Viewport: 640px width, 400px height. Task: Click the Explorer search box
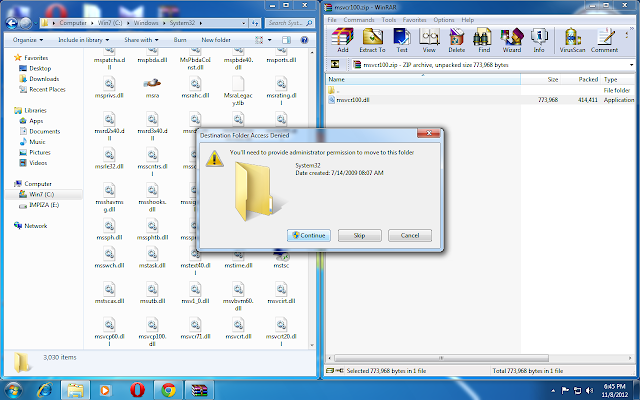(289, 23)
